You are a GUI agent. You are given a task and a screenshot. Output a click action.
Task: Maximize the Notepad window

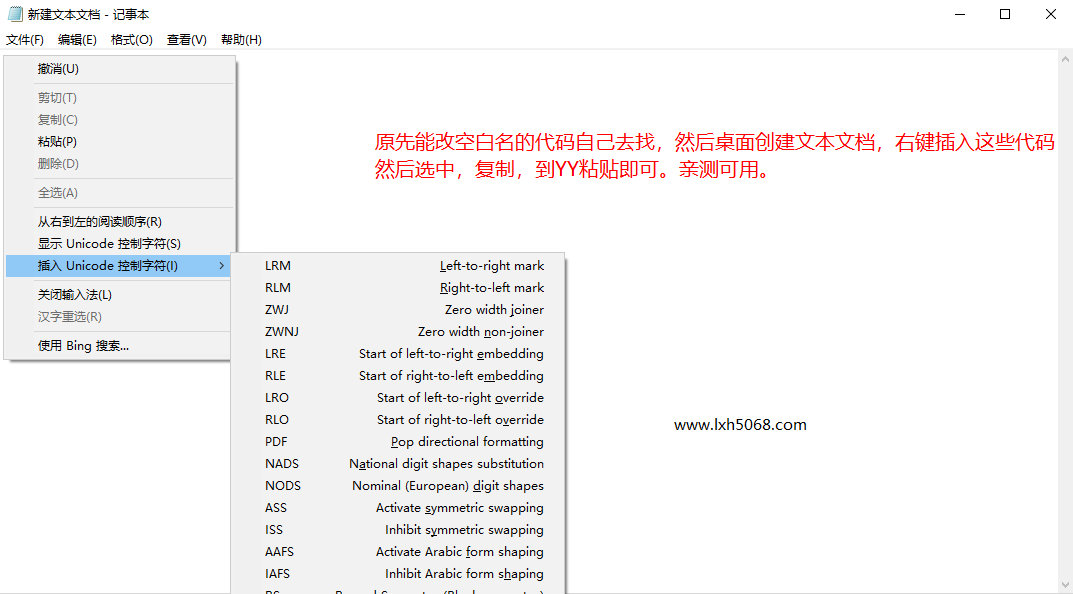pos(1005,14)
